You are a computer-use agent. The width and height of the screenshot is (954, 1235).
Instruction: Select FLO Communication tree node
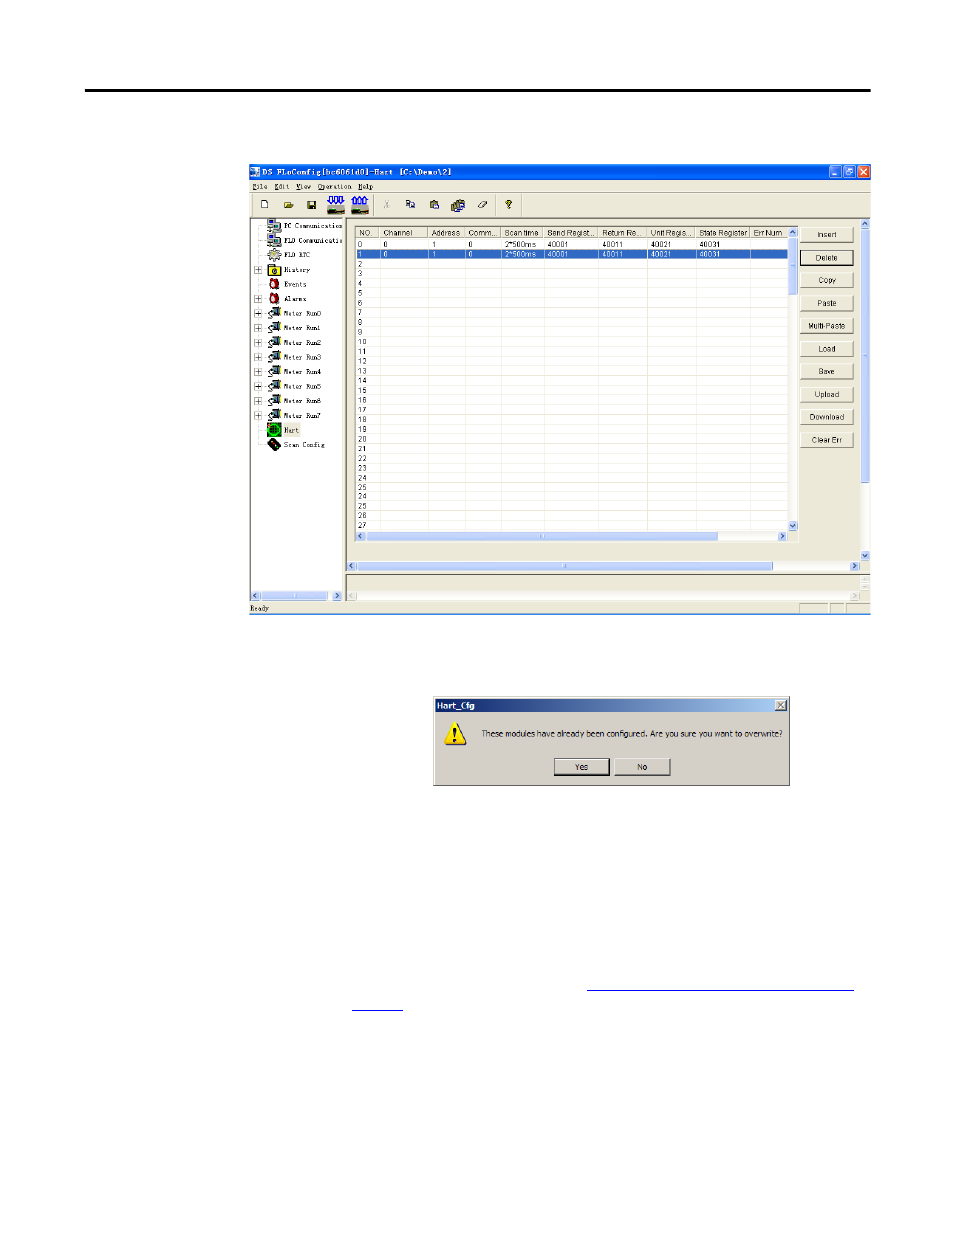(x=313, y=241)
